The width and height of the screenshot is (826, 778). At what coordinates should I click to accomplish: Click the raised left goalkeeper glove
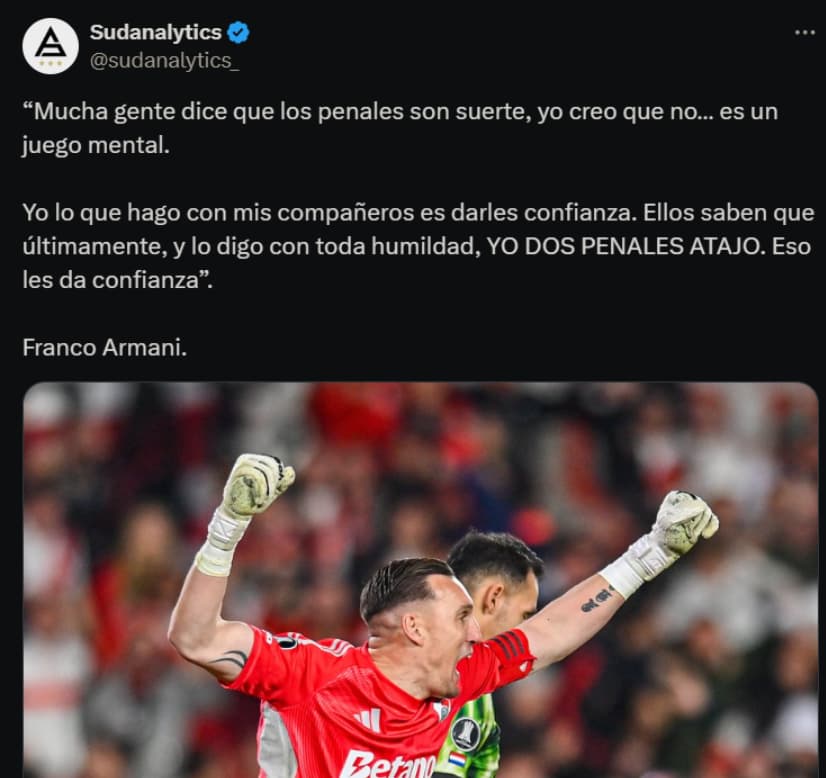point(257,484)
